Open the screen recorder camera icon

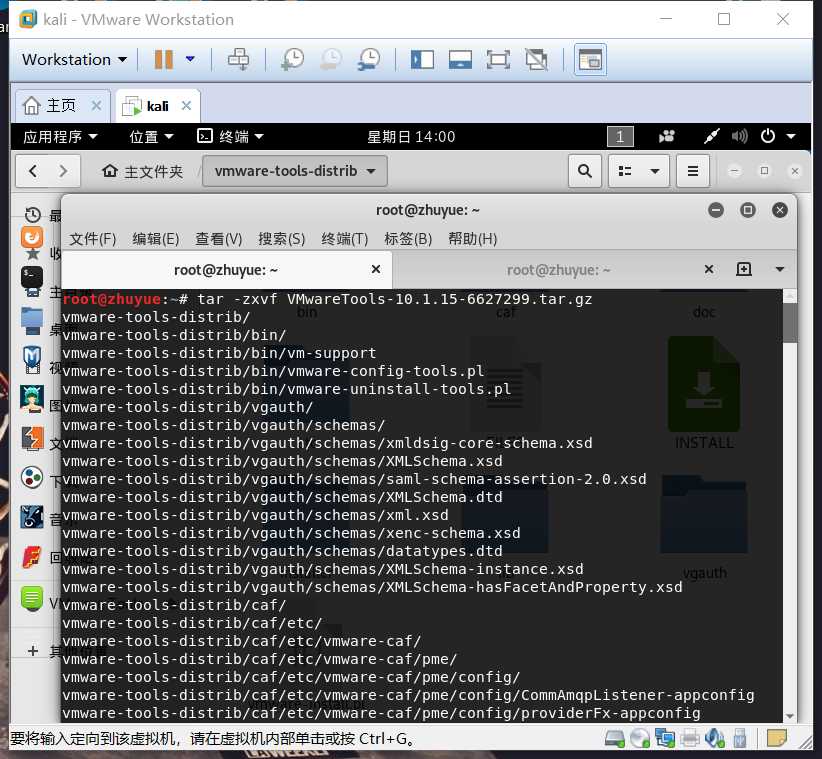tap(667, 137)
